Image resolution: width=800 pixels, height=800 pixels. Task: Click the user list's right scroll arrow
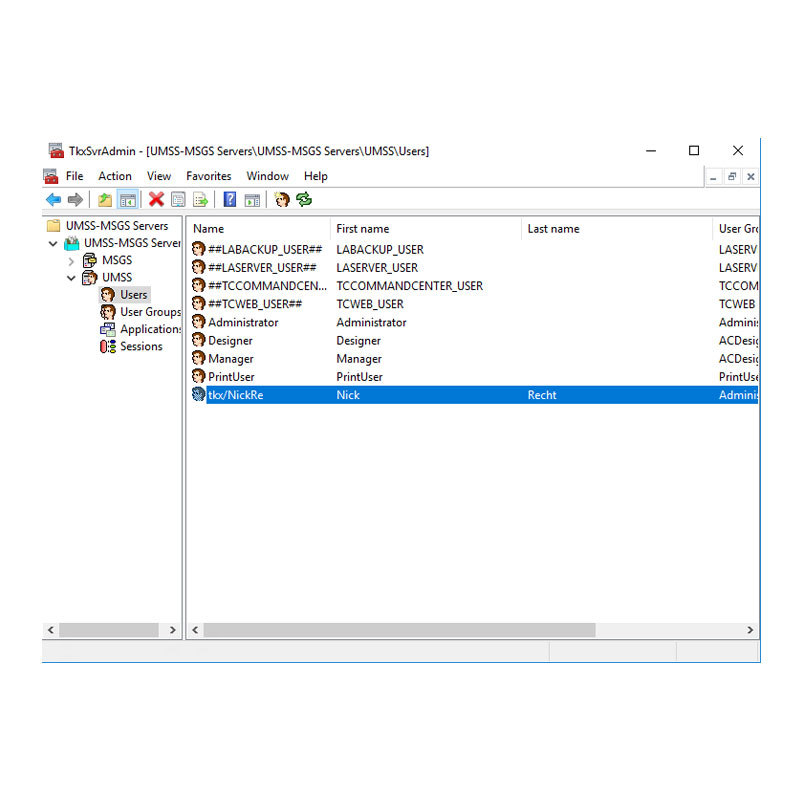click(x=750, y=630)
